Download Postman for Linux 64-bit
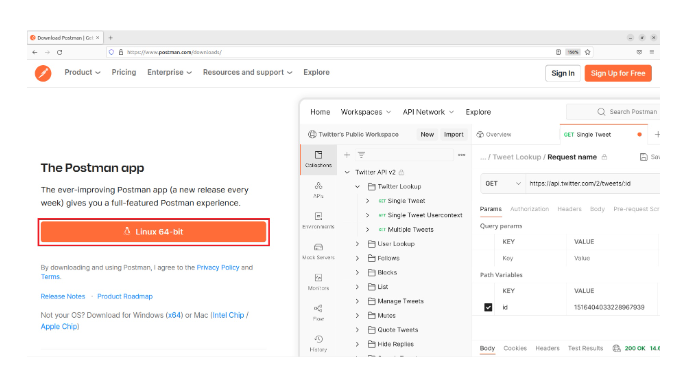Viewport: 689px width, 386px height. pyautogui.click(x=153, y=232)
